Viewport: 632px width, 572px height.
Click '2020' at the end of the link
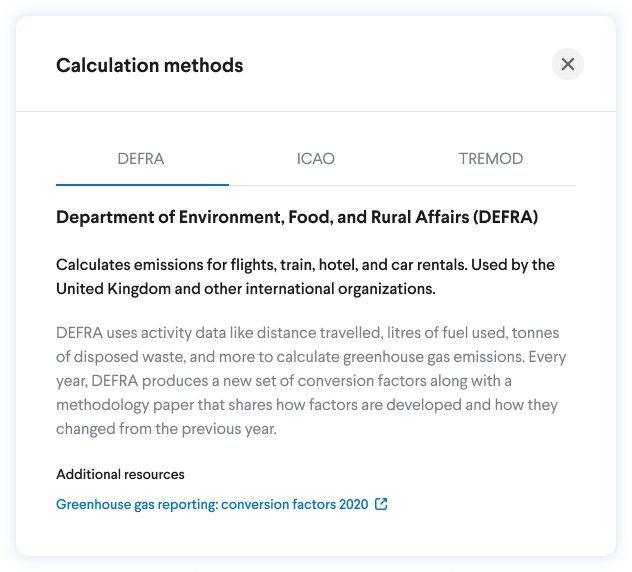[x=353, y=504]
